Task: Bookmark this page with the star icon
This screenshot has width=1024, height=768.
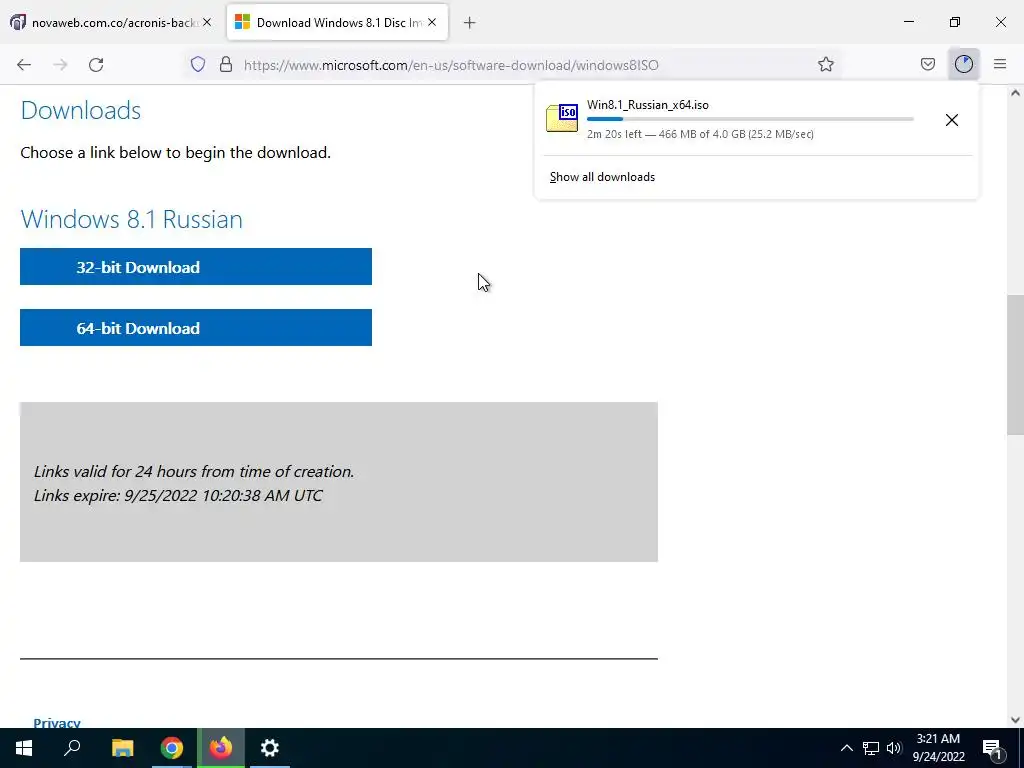Action: [x=825, y=64]
